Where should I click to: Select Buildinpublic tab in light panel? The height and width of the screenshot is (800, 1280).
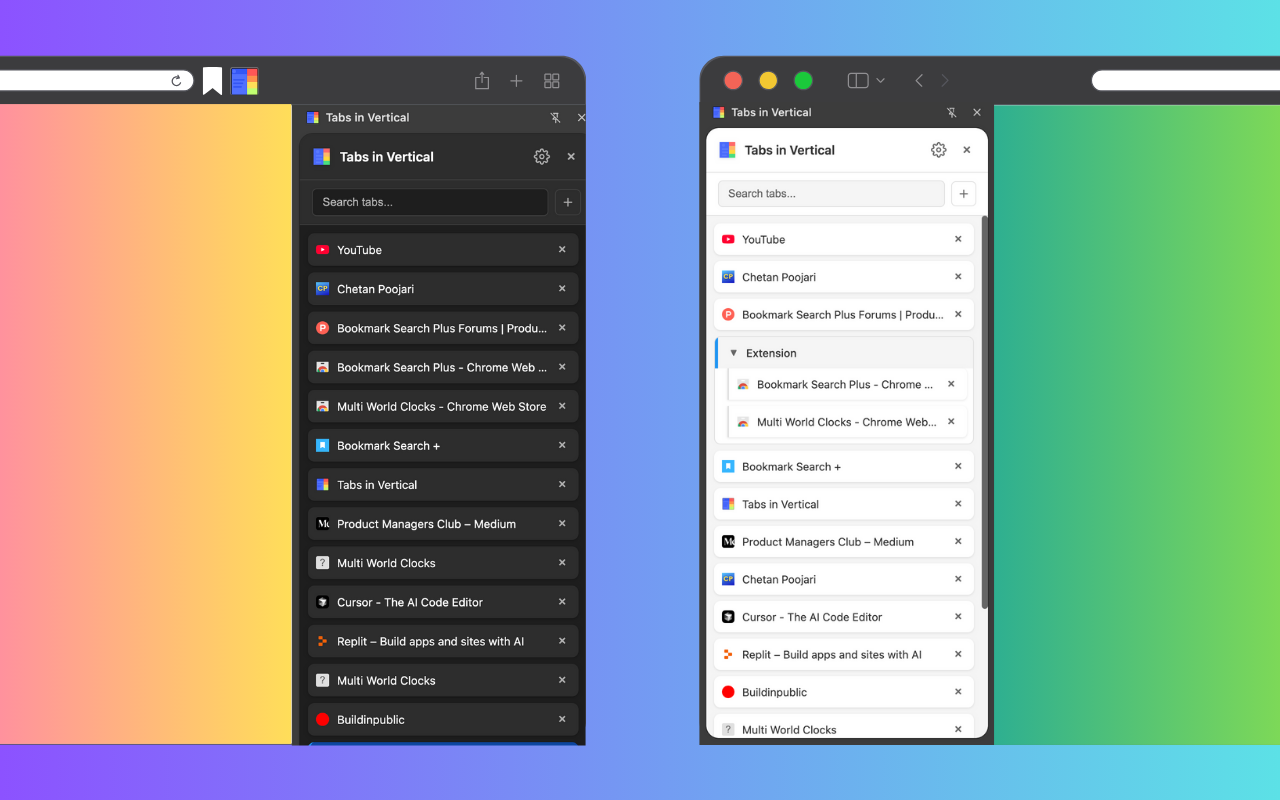click(x=844, y=692)
